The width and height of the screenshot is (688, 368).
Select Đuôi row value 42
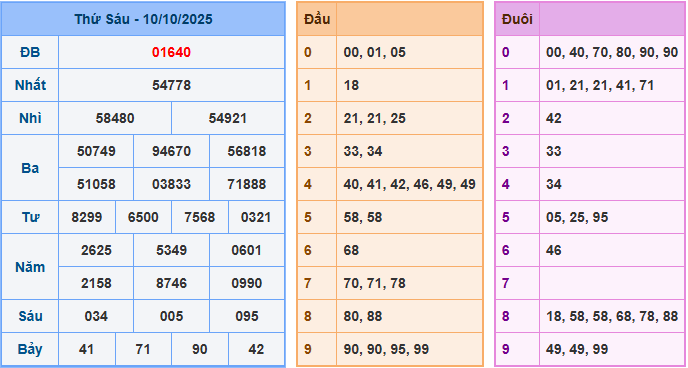[554, 118]
